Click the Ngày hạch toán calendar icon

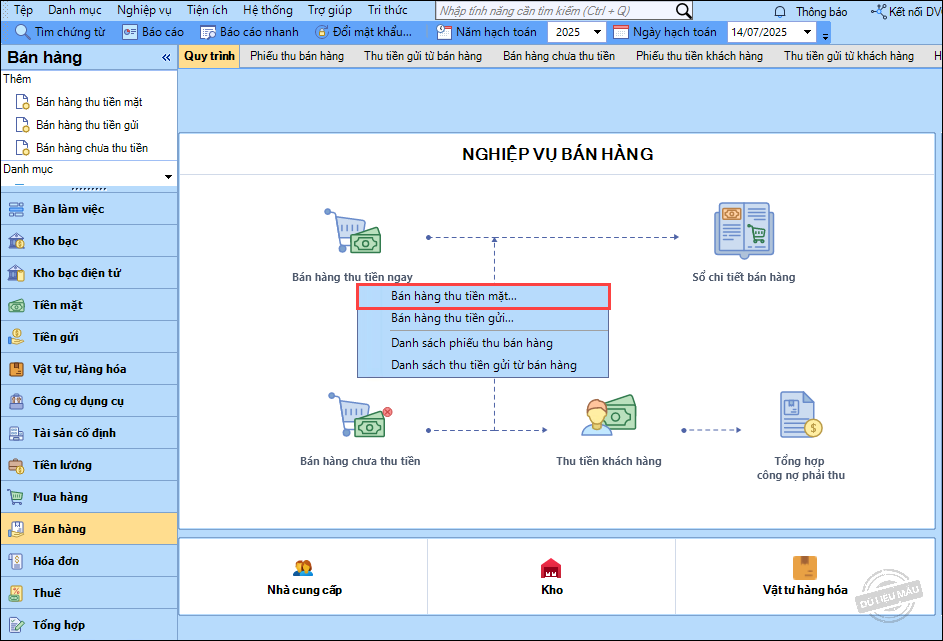click(621, 32)
